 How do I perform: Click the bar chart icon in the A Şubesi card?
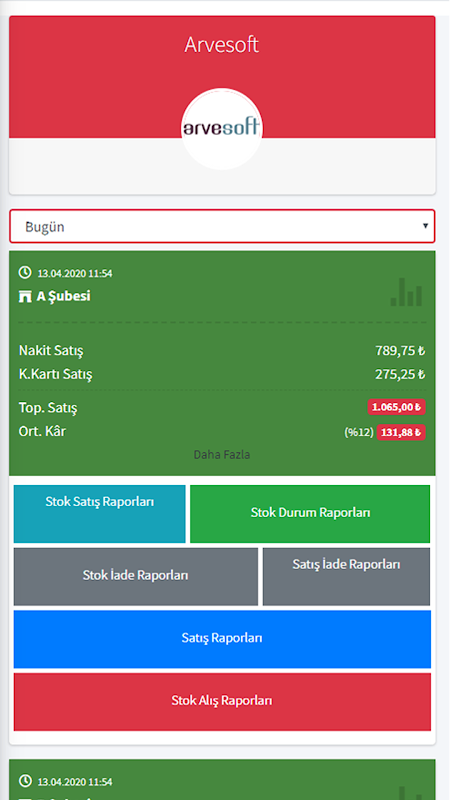coord(407,292)
